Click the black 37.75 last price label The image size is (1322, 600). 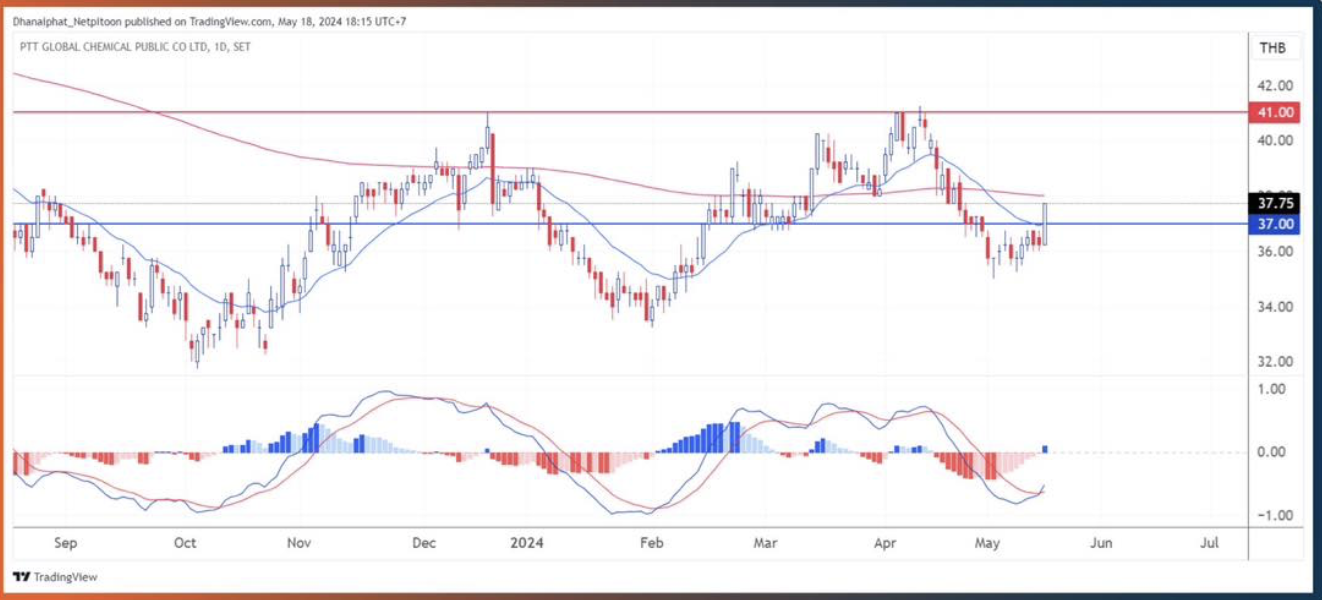[1273, 205]
